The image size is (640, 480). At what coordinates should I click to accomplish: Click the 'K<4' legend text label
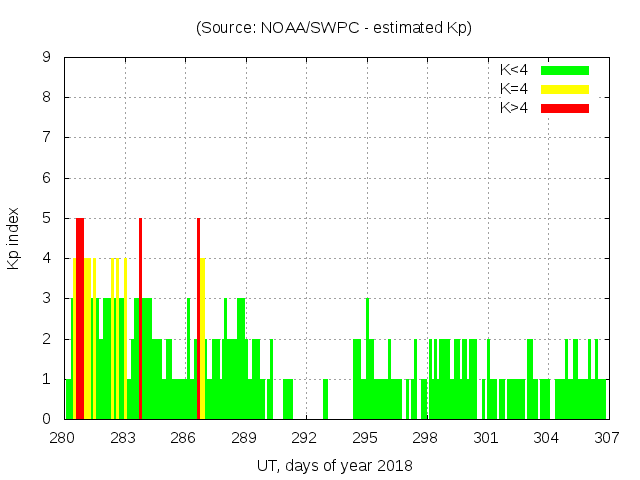tap(514, 70)
